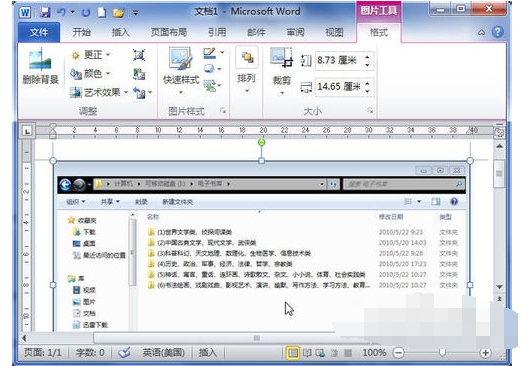528x366 pixels.
Task: Click the 裁剪 crop tool
Action: [x=282, y=71]
